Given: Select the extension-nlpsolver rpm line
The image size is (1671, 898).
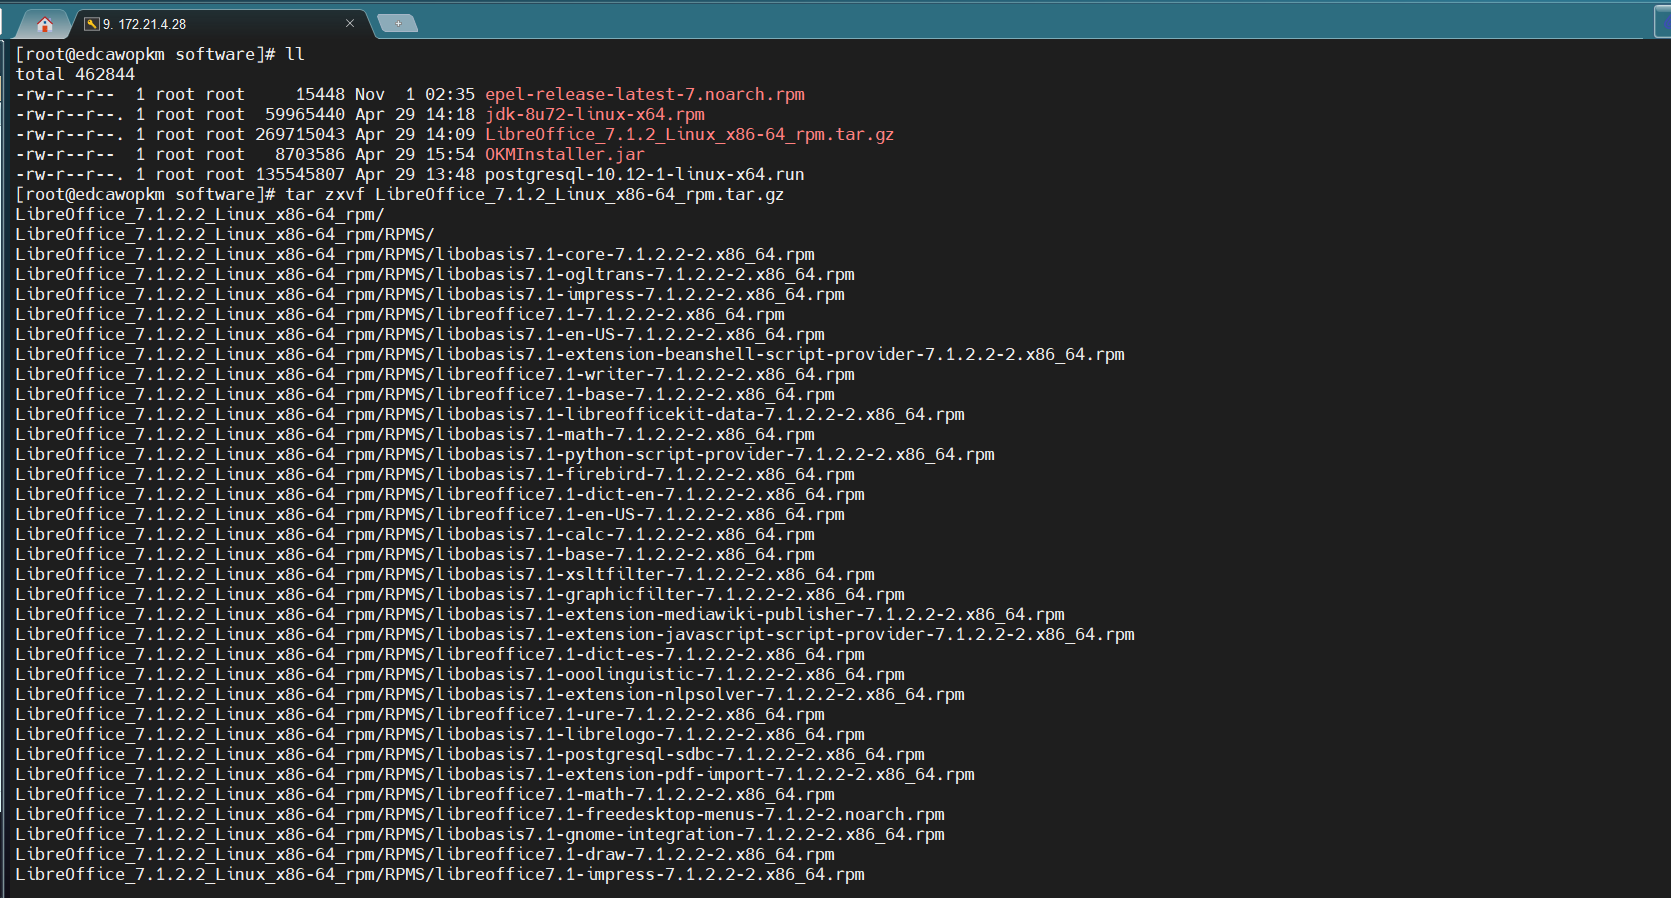Looking at the screenshot, I should pos(490,694).
